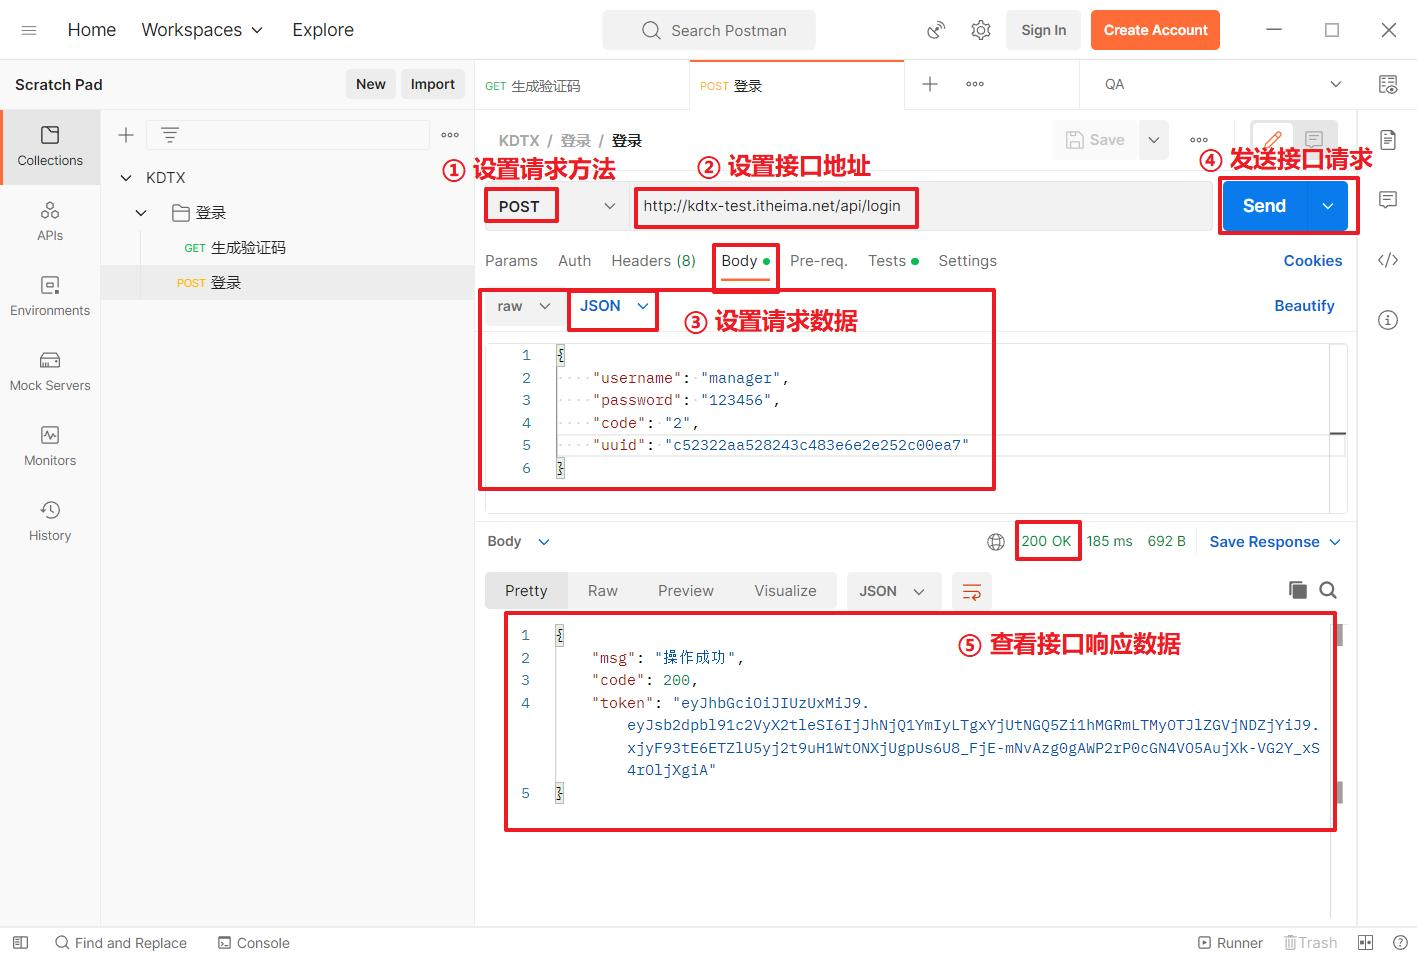
Task: Show the Preview response view
Action: (686, 591)
